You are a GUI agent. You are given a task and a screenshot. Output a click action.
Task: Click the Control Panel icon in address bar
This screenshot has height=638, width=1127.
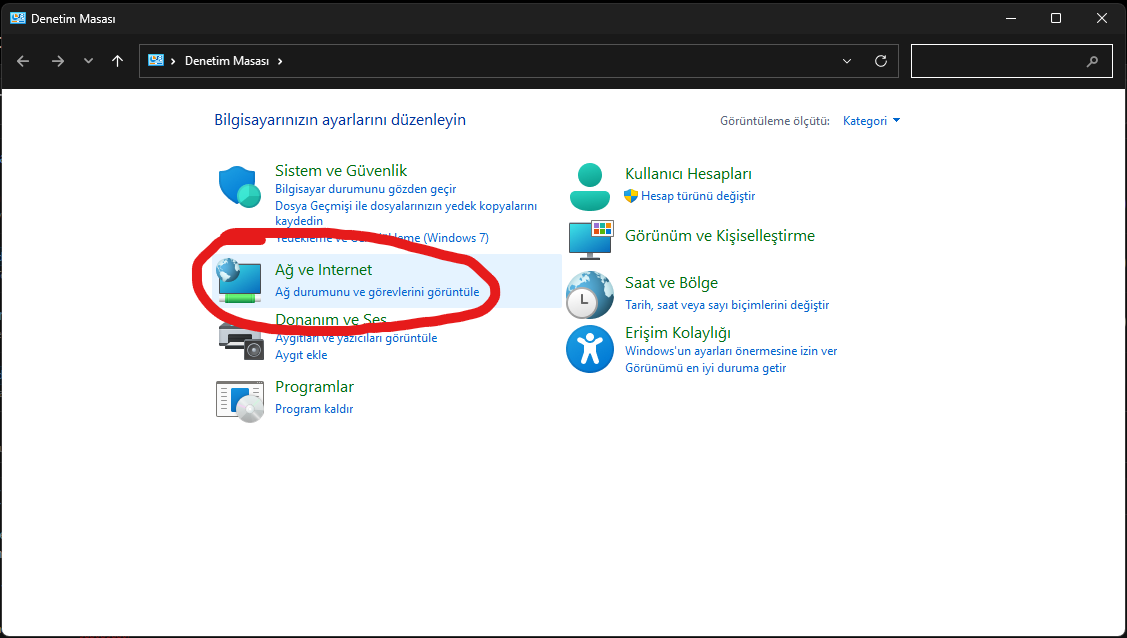pos(155,60)
